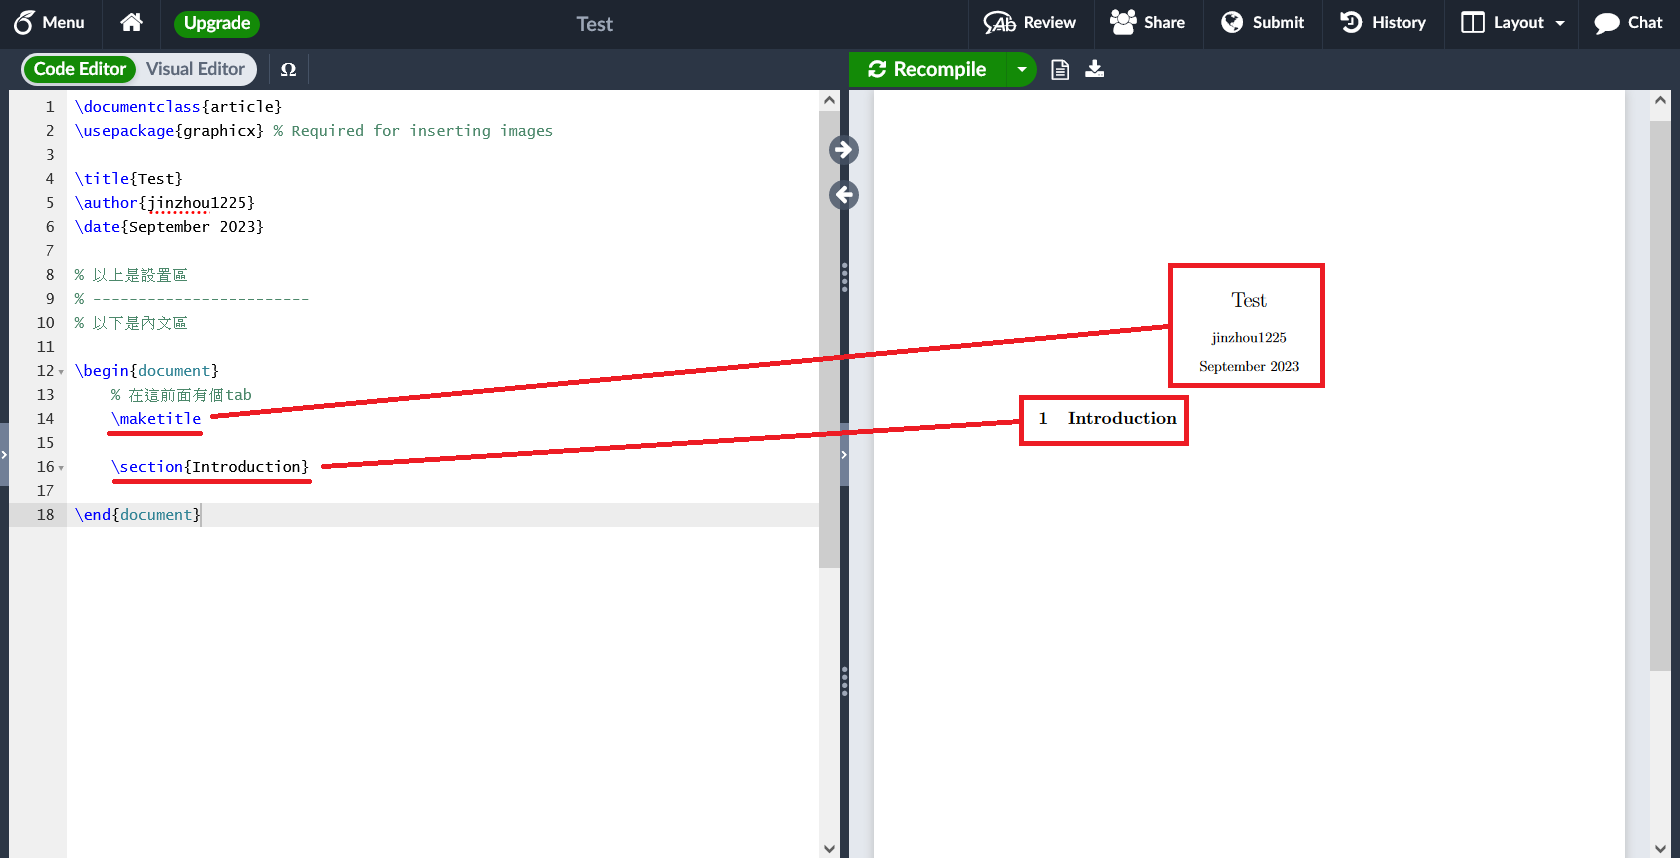
Task: Open the Layout dropdown
Action: [x=1513, y=23]
